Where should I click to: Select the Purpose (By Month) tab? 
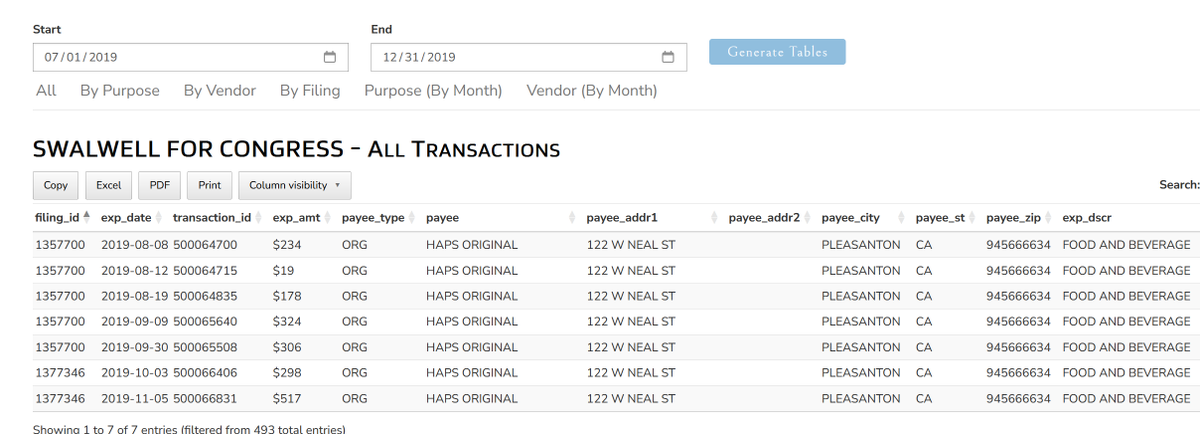433,90
